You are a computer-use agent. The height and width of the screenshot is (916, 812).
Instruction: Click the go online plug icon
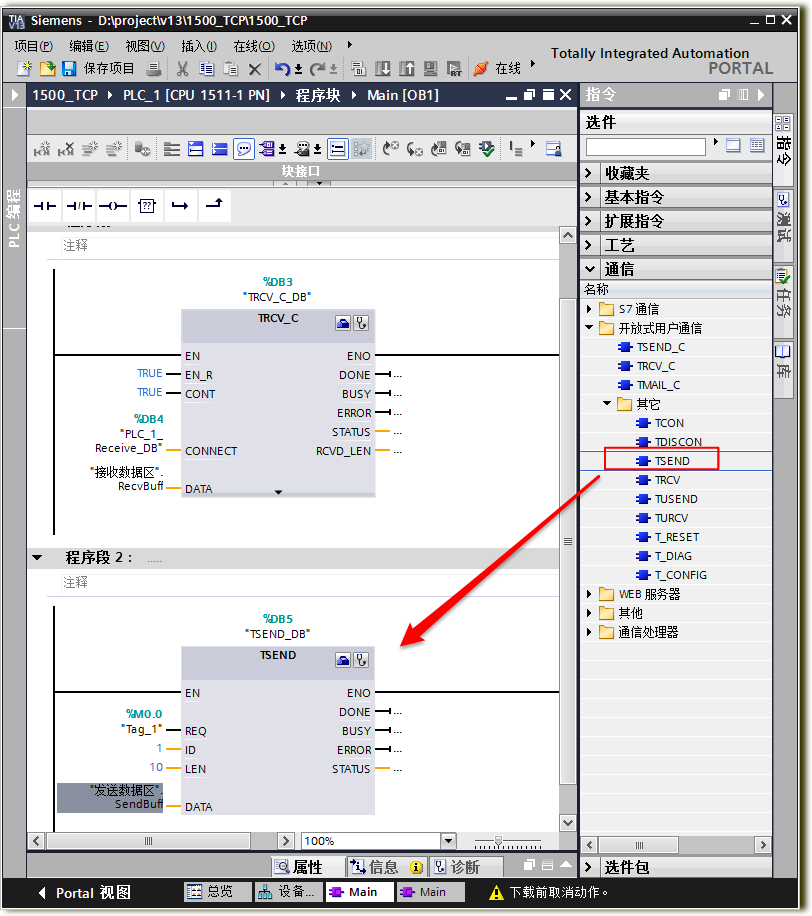coord(480,68)
